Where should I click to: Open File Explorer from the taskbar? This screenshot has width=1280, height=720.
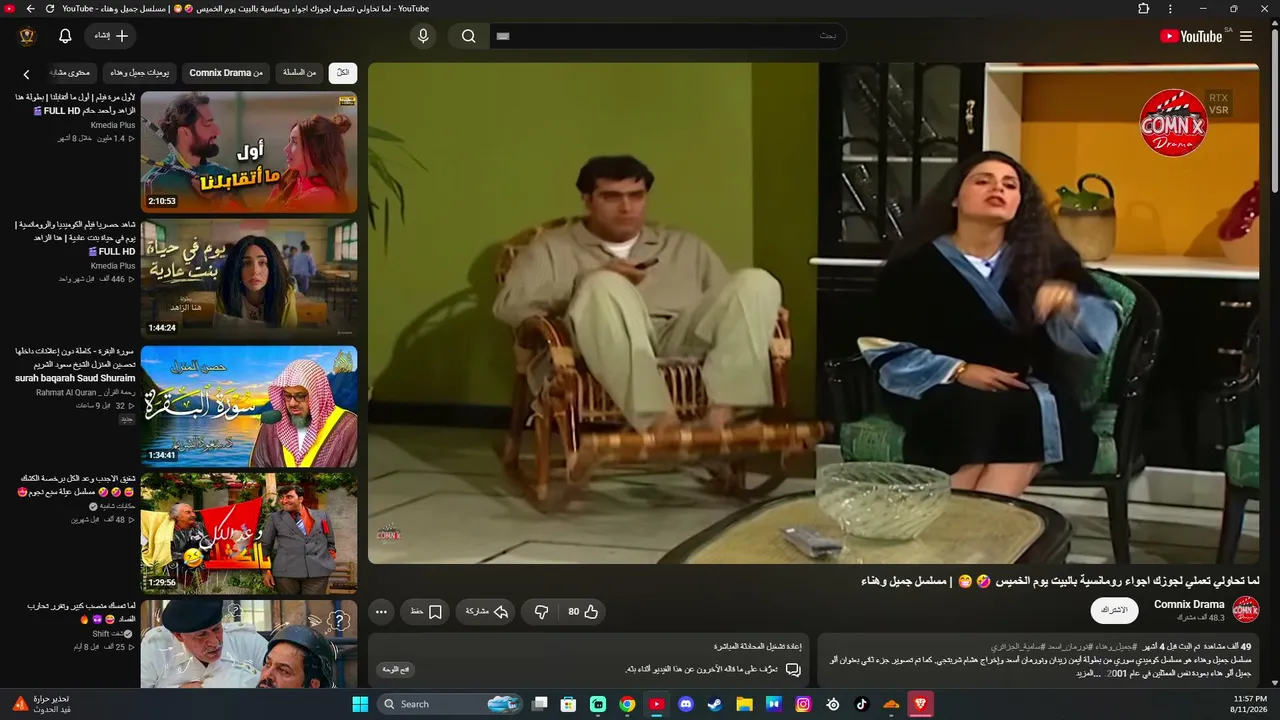pyautogui.click(x=745, y=704)
